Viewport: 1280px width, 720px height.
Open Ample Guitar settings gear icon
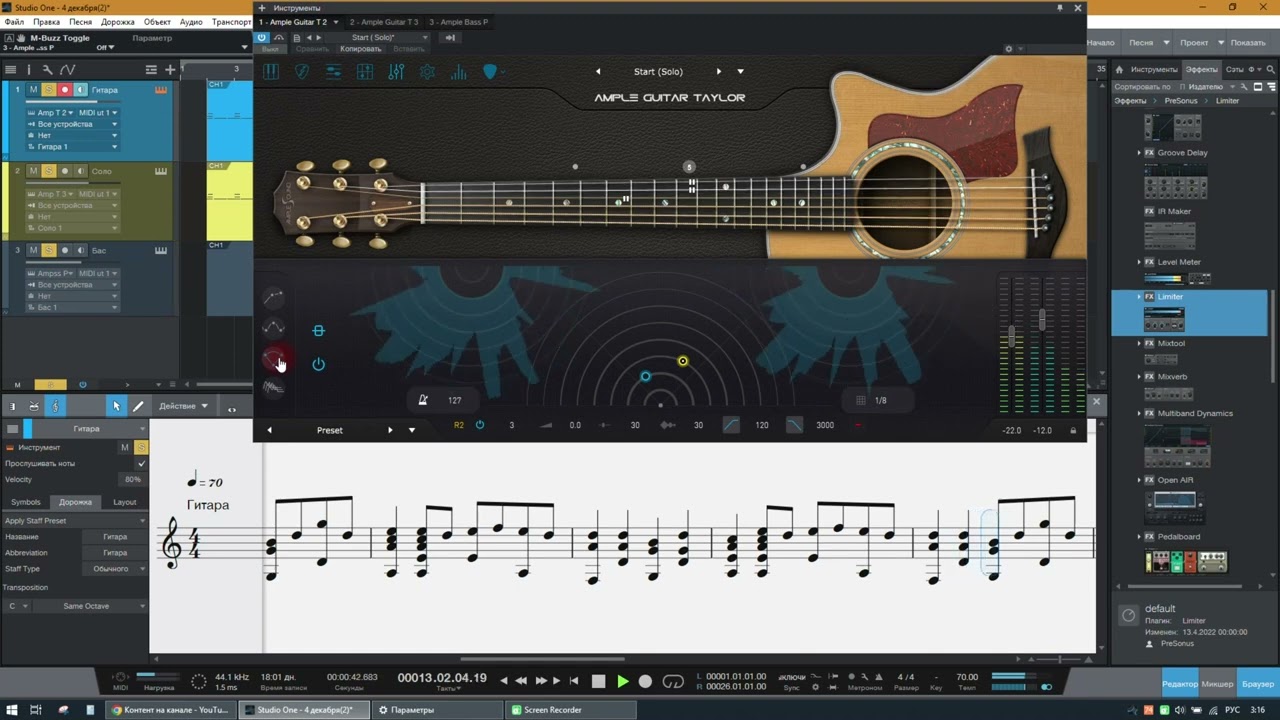tap(428, 72)
